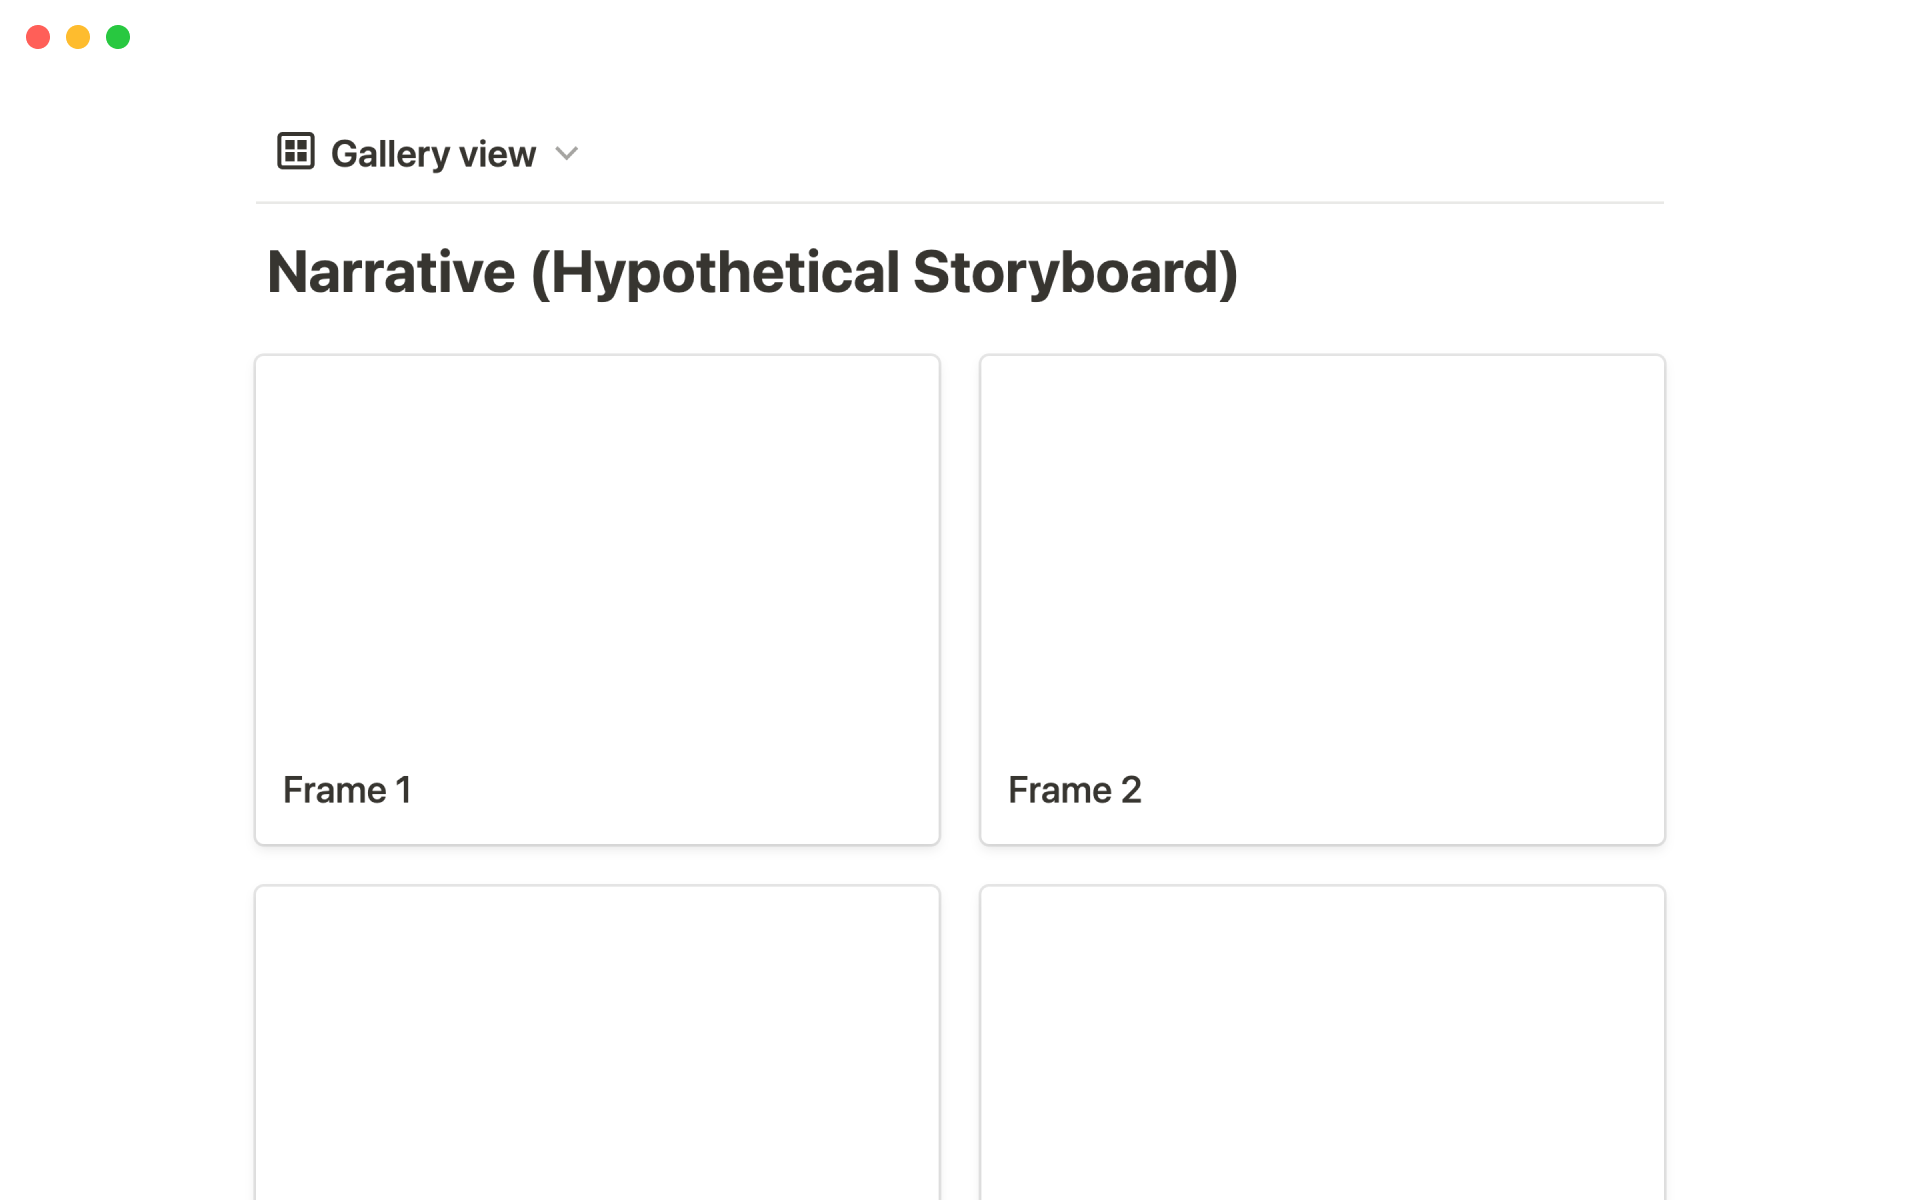Close the window with the red button
The height and width of the screenshot is (1200, 1920).
38,37
